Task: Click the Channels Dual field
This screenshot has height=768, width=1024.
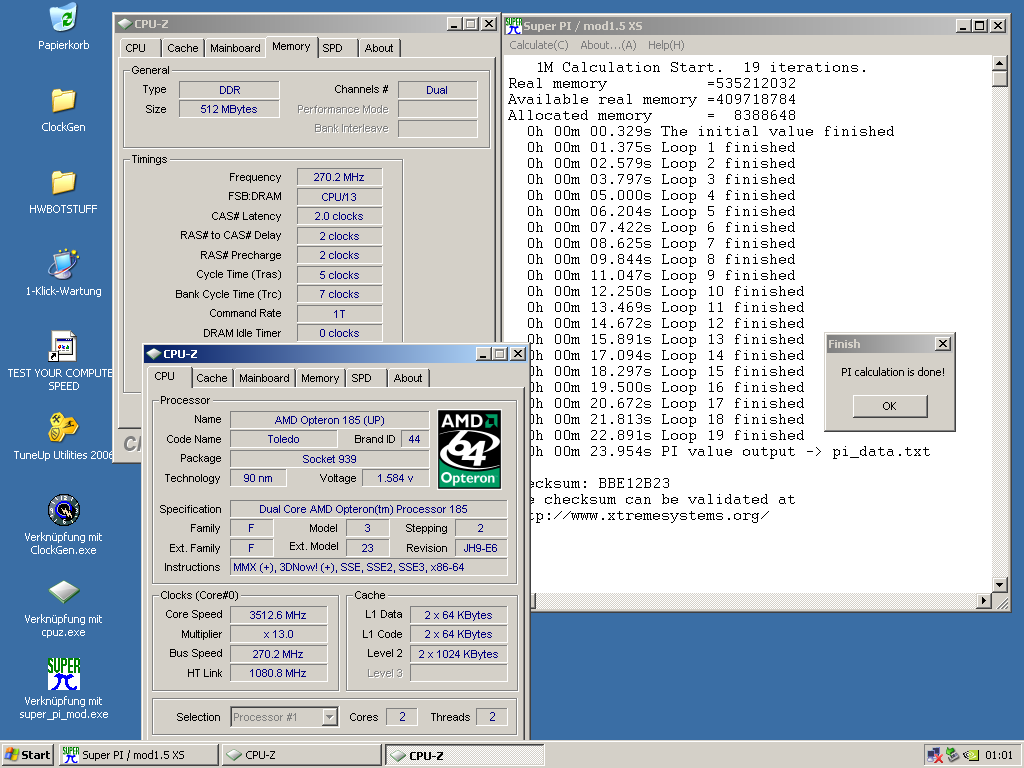Action: [x=437, y=90]
